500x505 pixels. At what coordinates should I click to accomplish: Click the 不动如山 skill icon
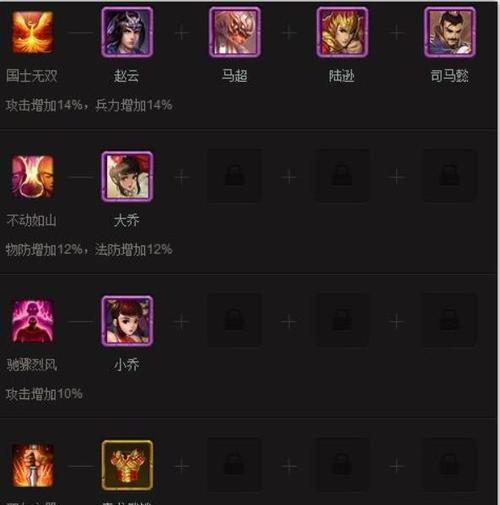[x=32, y=177]
